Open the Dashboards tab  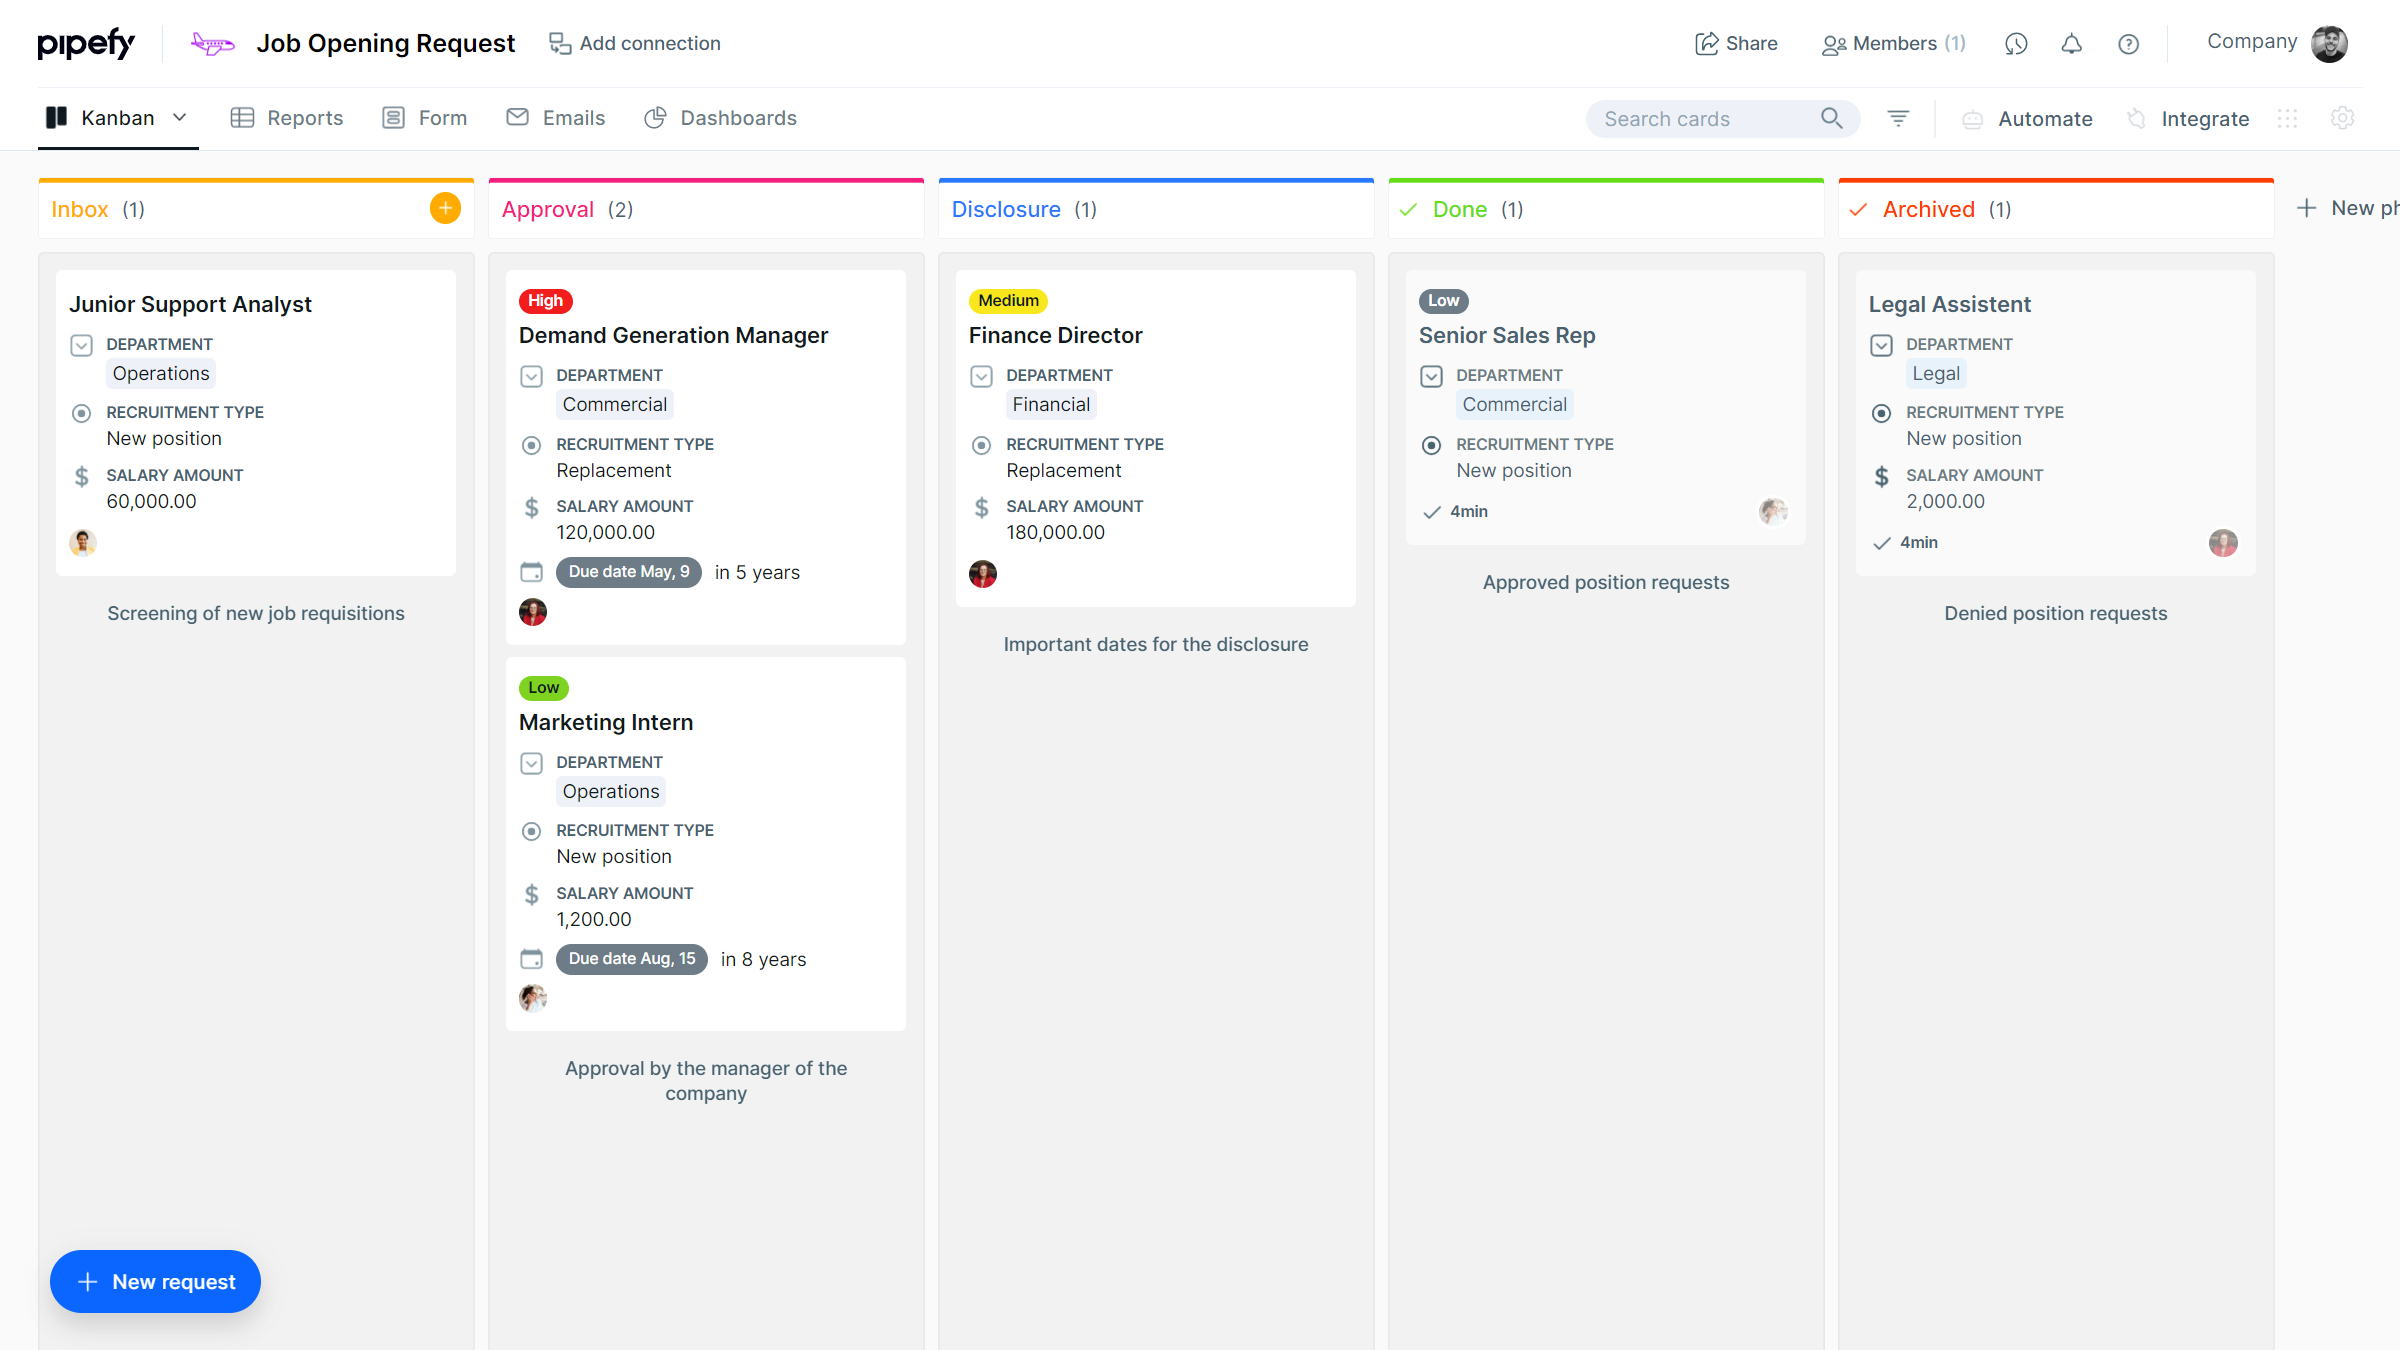point(720,118)
